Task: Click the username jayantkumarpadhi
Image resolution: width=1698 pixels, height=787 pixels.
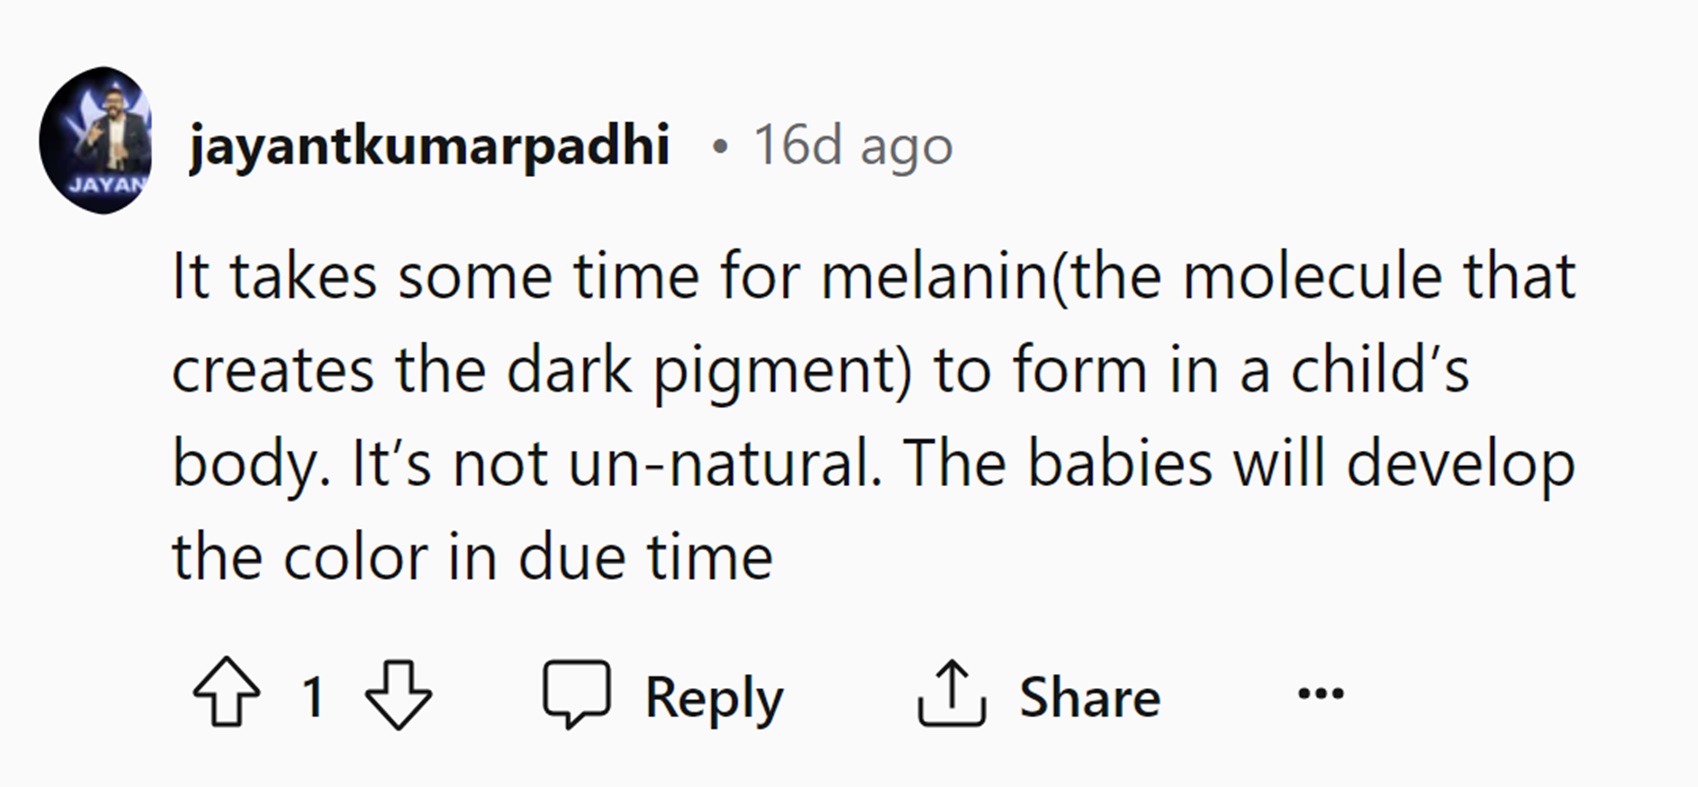Action: (429, 145)
